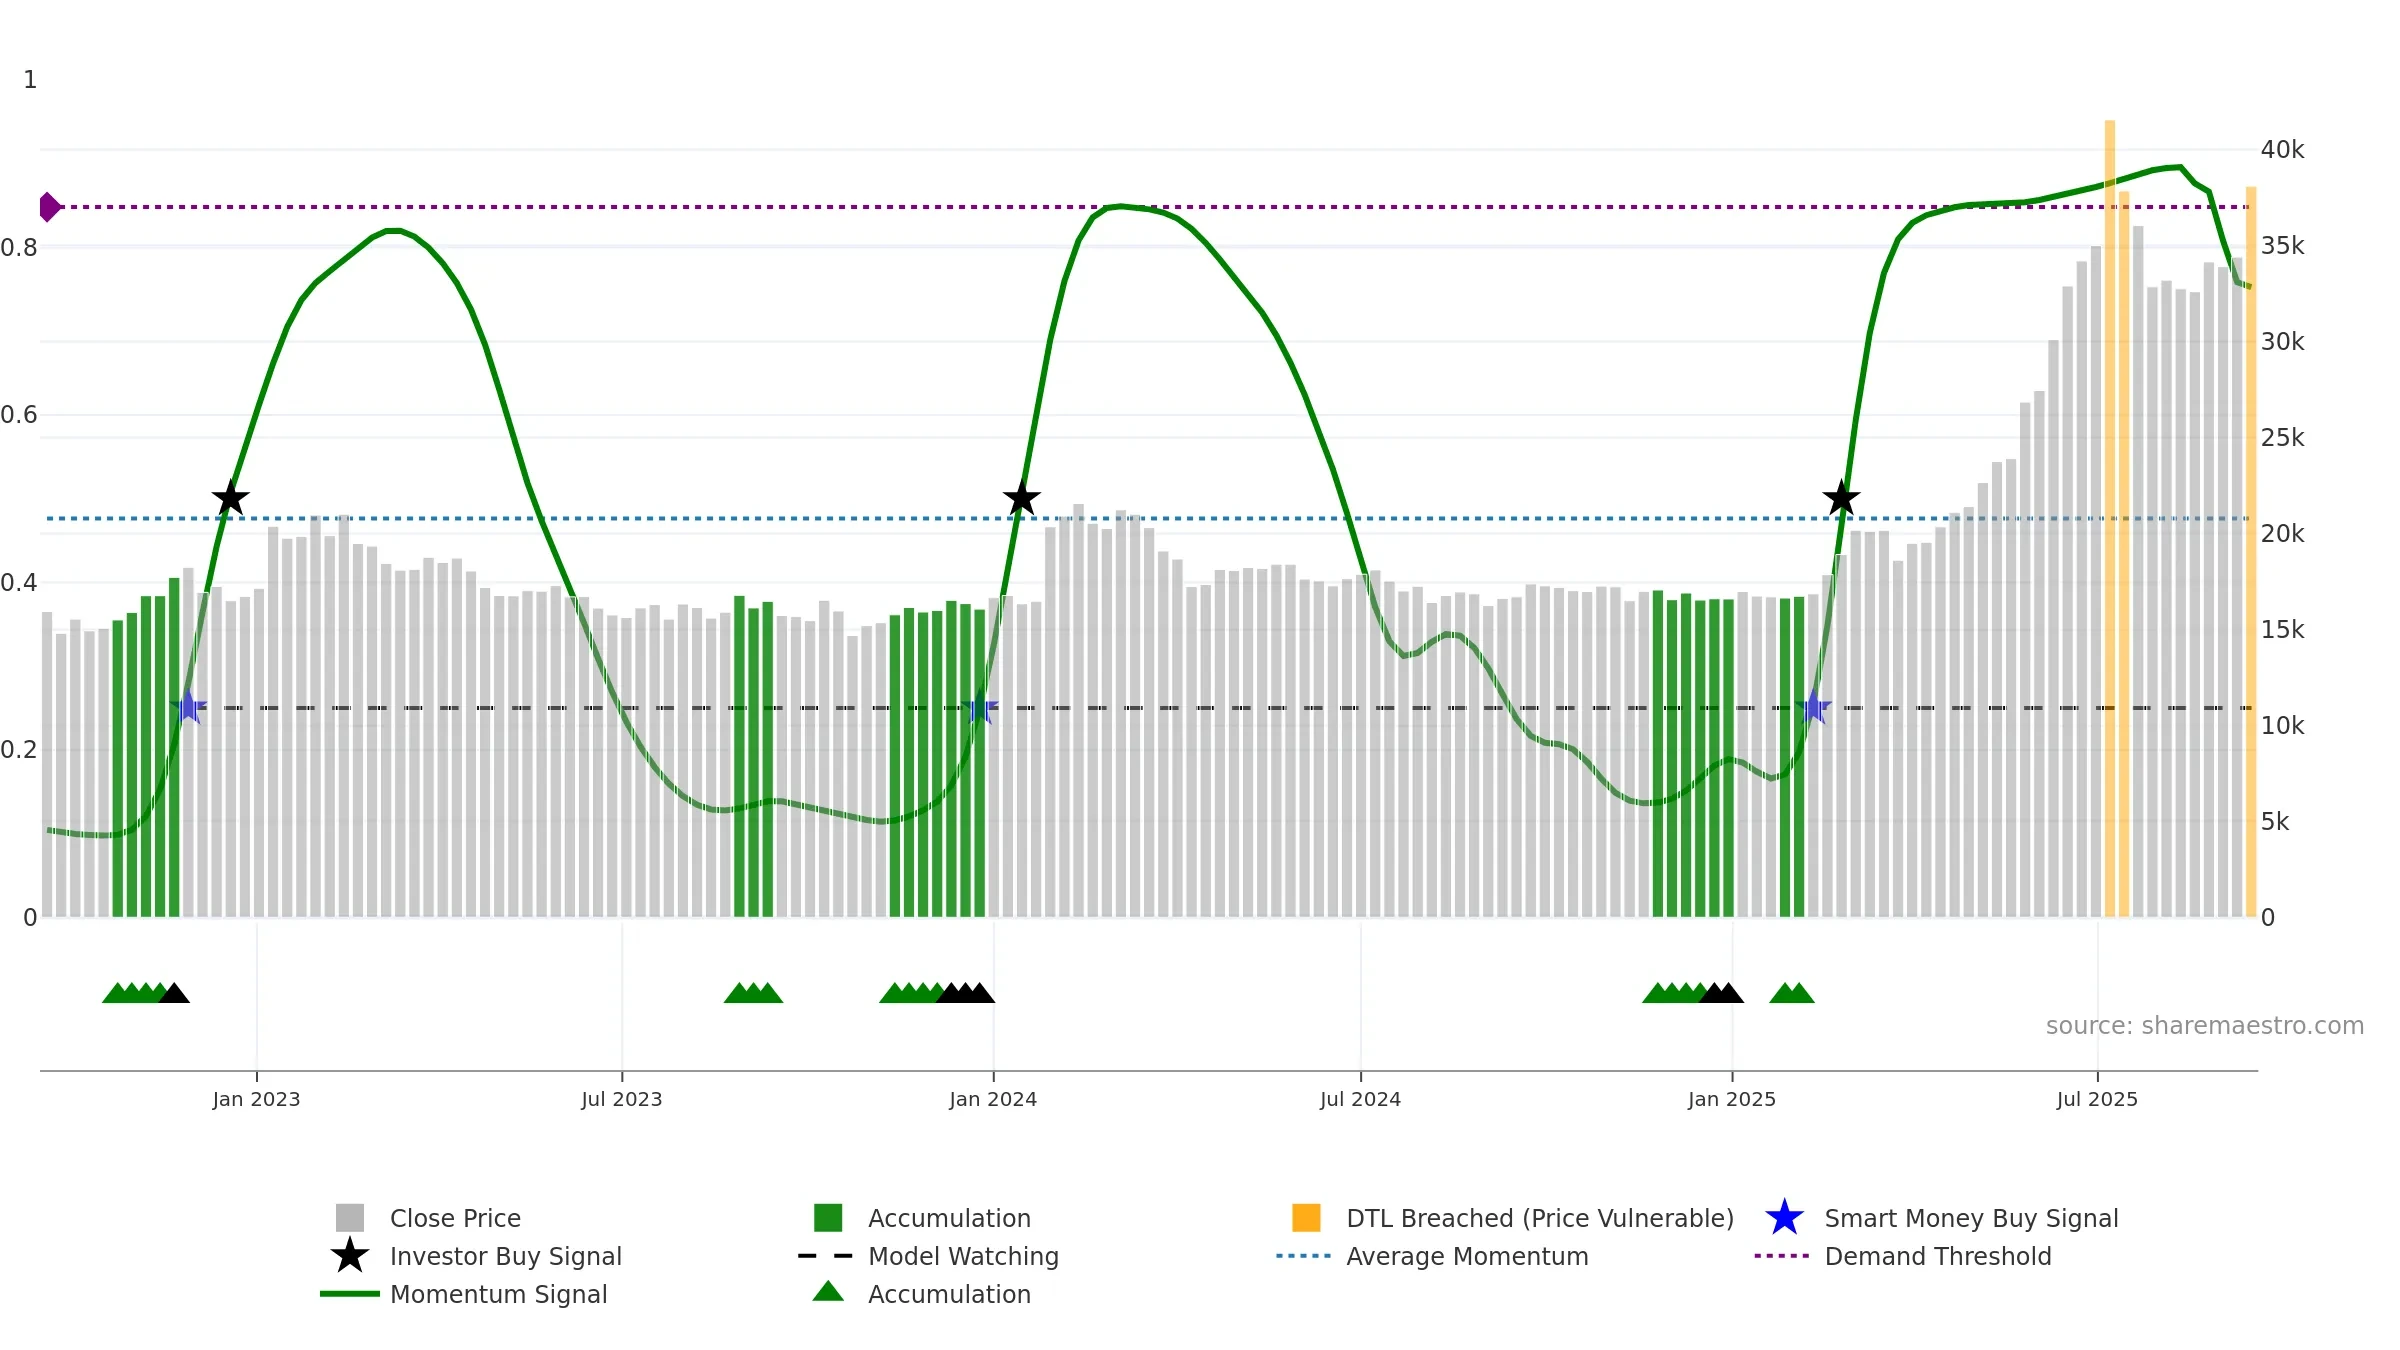The height and width of the screenshot is (1350, 2400).
Task: Toggle DTL Breached (Price Vulnerable) legend entry
Action: pos(1513,1218)
